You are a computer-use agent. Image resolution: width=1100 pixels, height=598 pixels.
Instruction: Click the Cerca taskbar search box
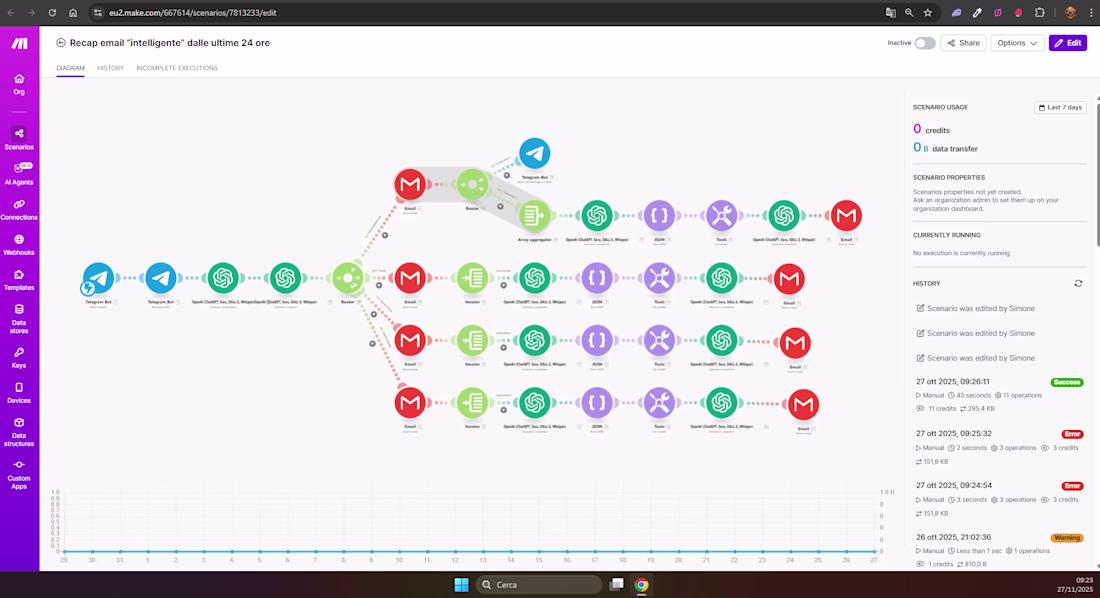pyautogui.click(x=538, y=585)
